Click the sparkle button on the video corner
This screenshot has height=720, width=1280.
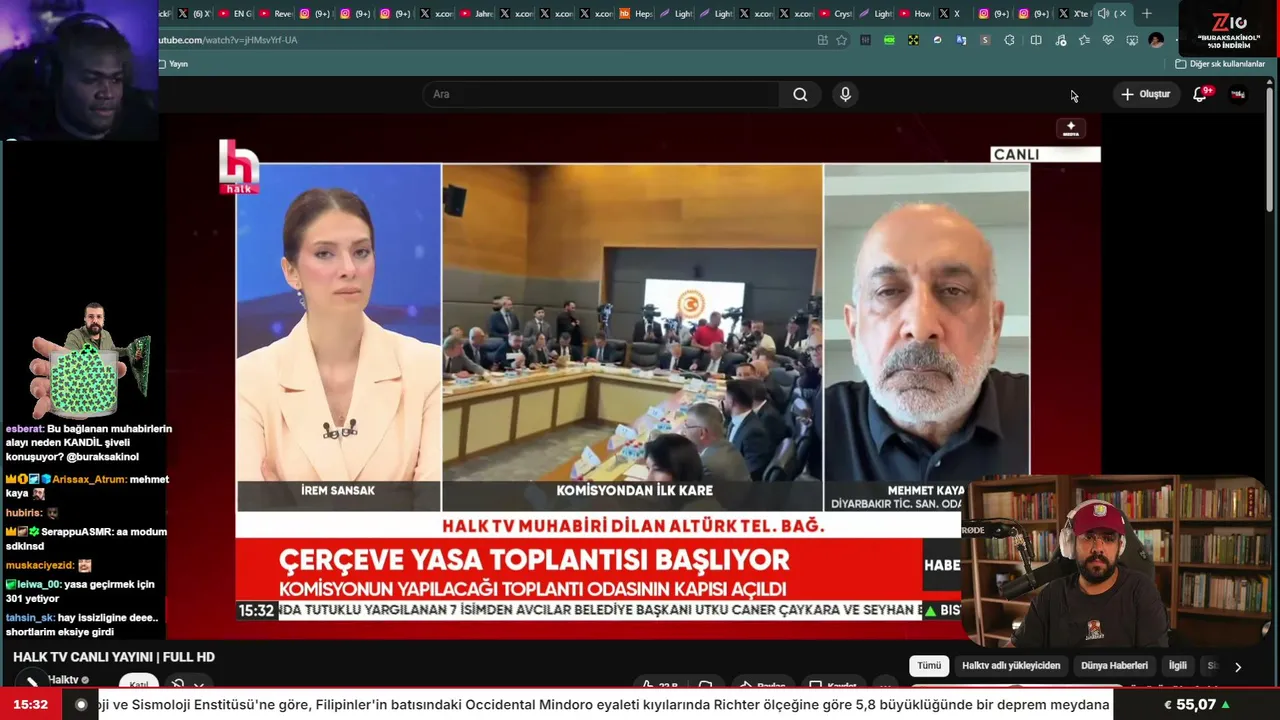(x=1071, y=129)
